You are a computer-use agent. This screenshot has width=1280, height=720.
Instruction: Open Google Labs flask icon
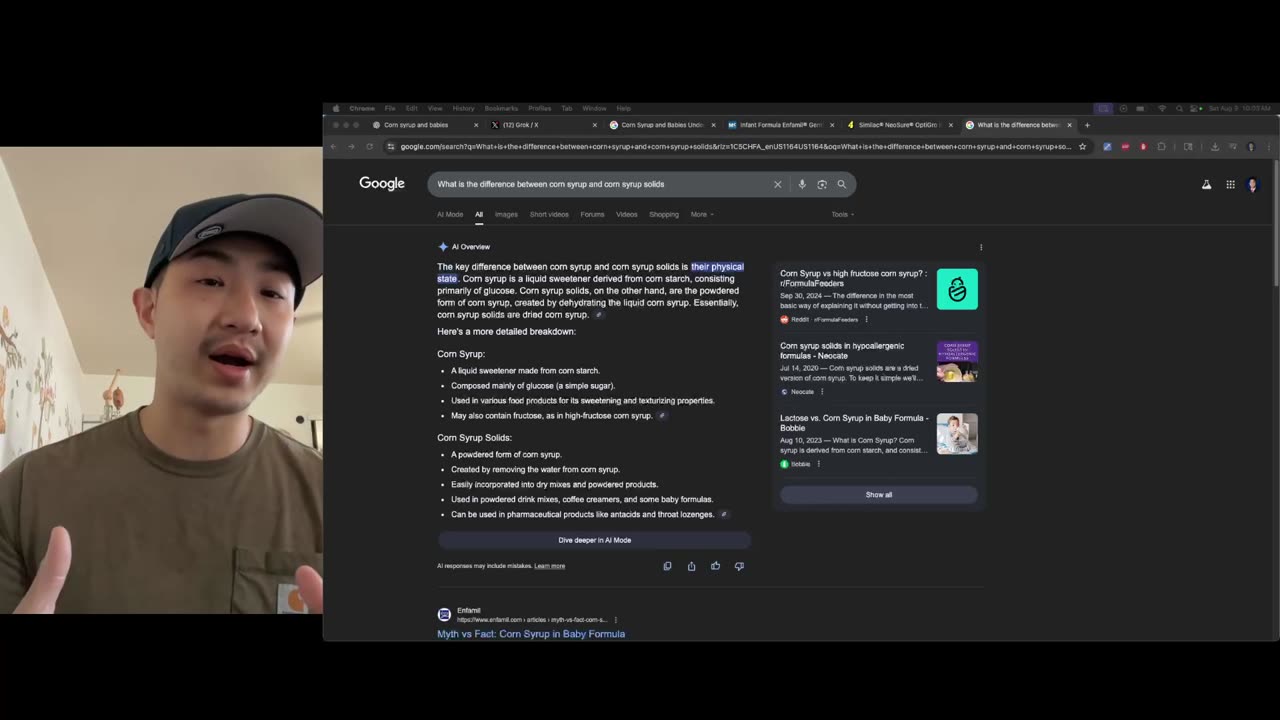click(1206, 184)
